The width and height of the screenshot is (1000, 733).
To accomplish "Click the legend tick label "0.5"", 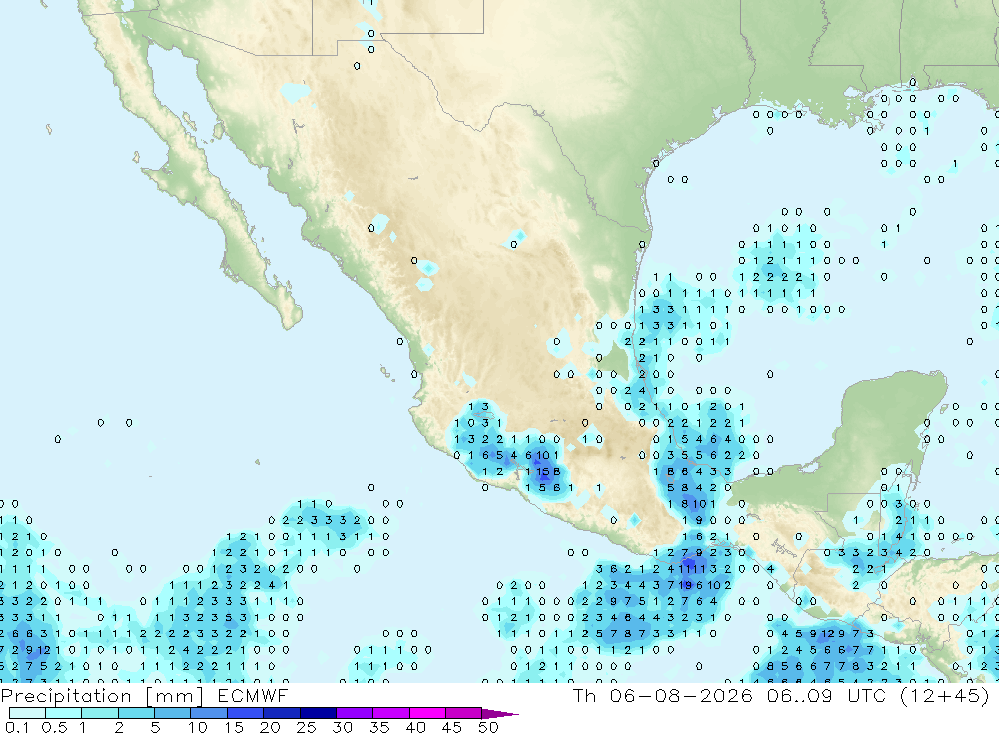I will (54, 727).
